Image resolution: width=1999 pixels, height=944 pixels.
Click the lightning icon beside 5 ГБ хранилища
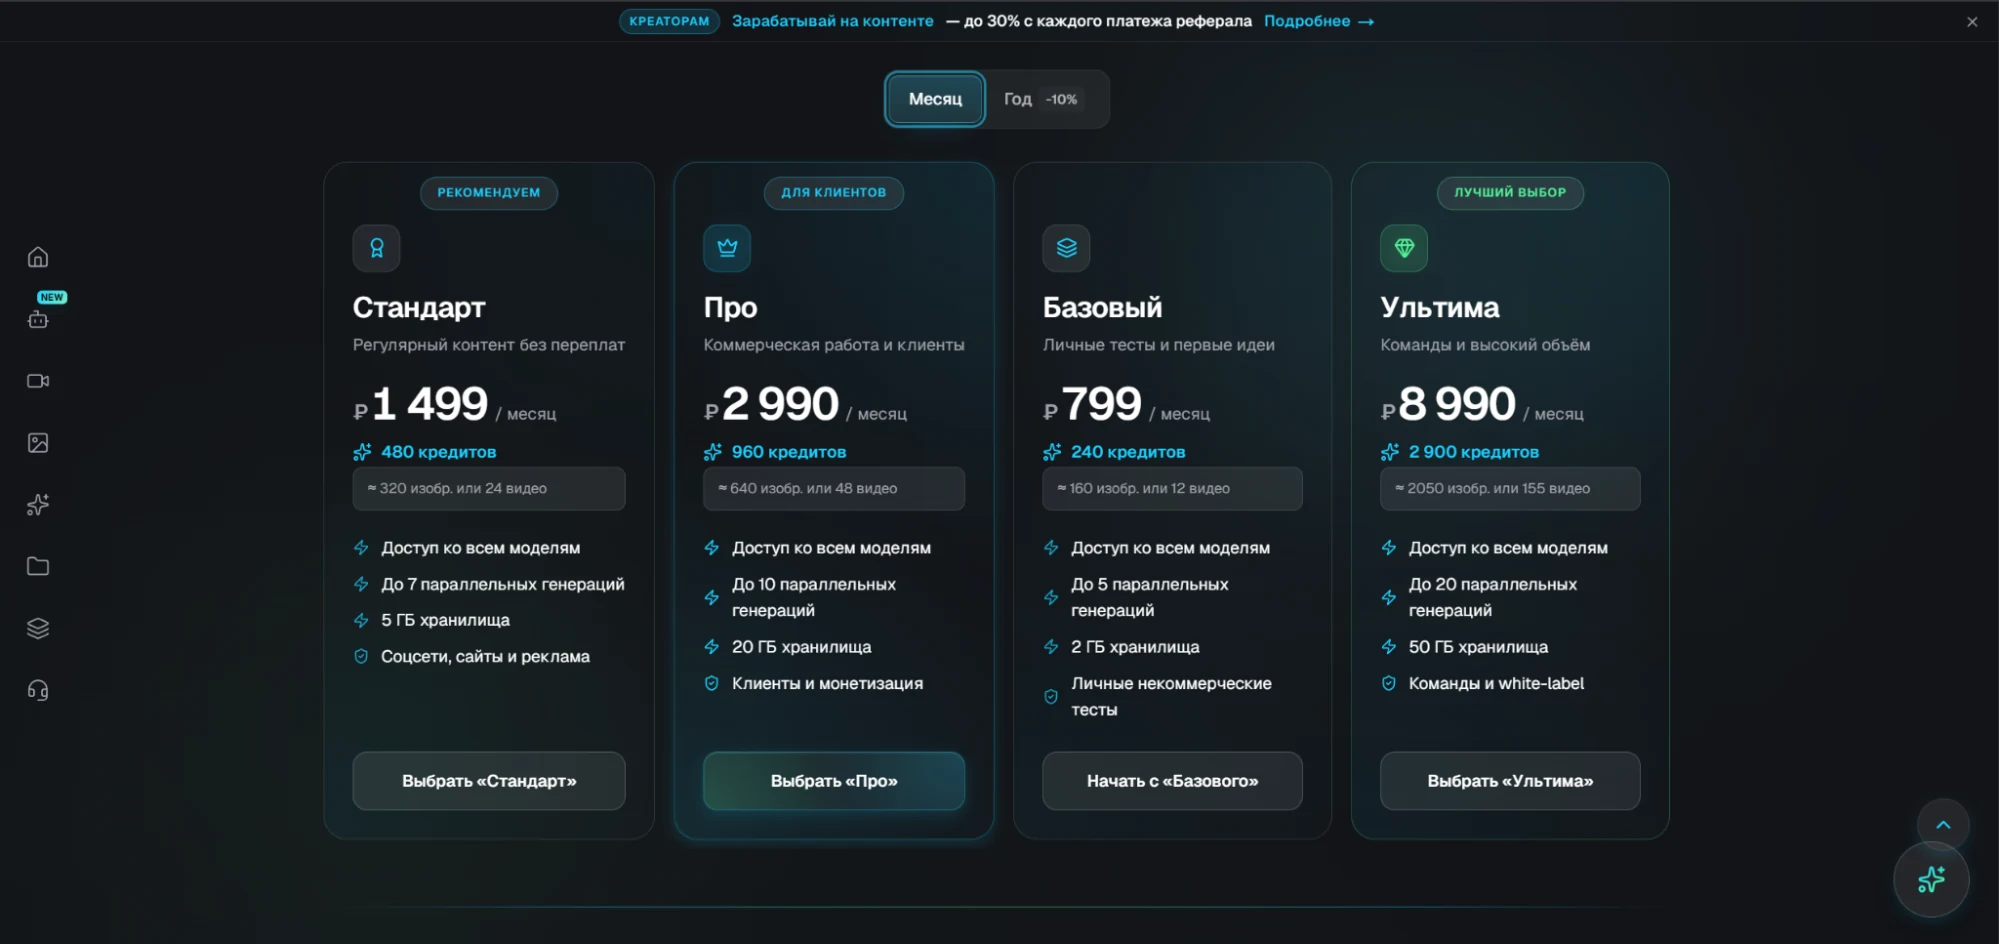click(x=361, y=620)
